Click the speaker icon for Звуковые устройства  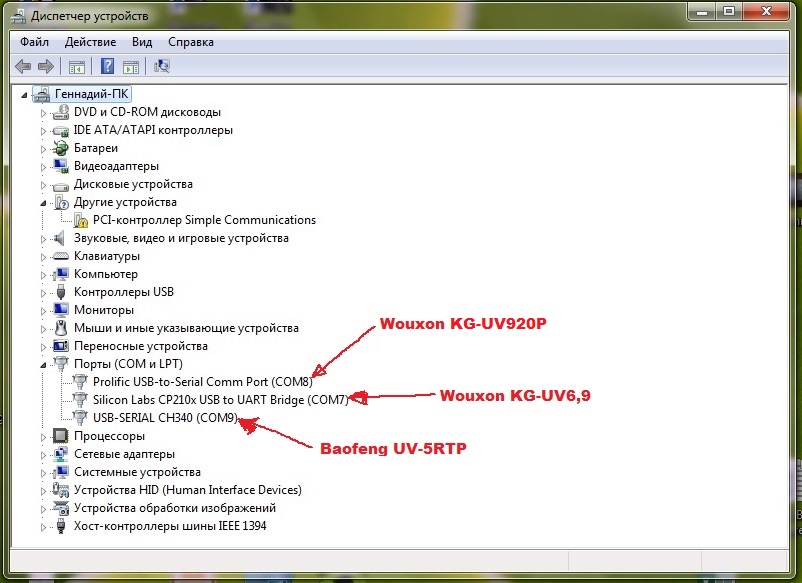coord(60,238)
